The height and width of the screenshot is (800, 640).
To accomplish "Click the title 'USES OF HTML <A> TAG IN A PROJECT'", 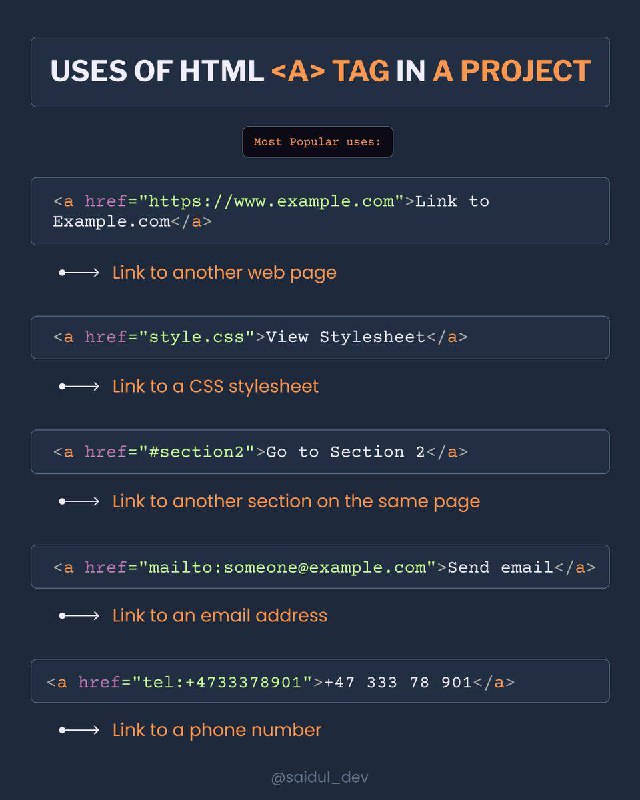I will pyautogui.click(x=320, y=71).
